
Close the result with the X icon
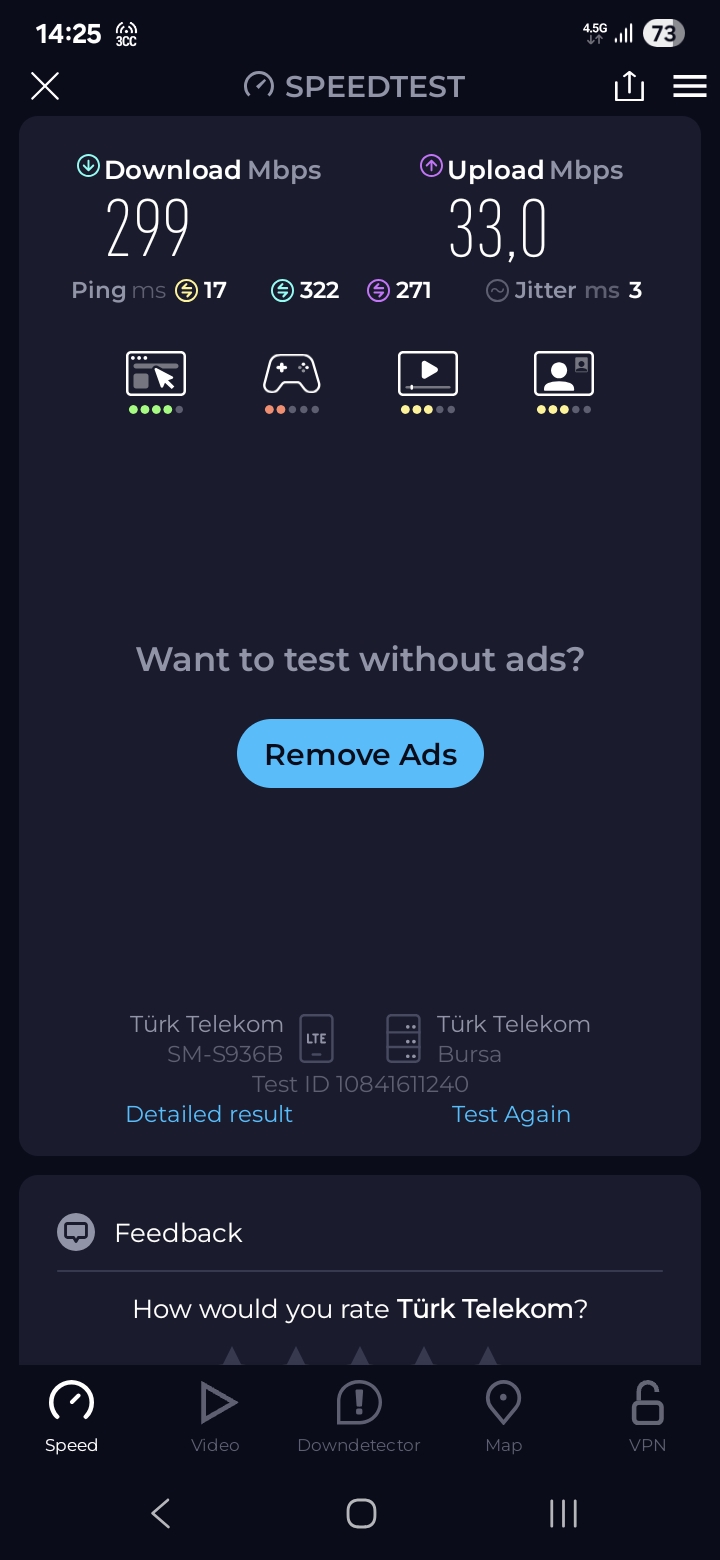45,86
